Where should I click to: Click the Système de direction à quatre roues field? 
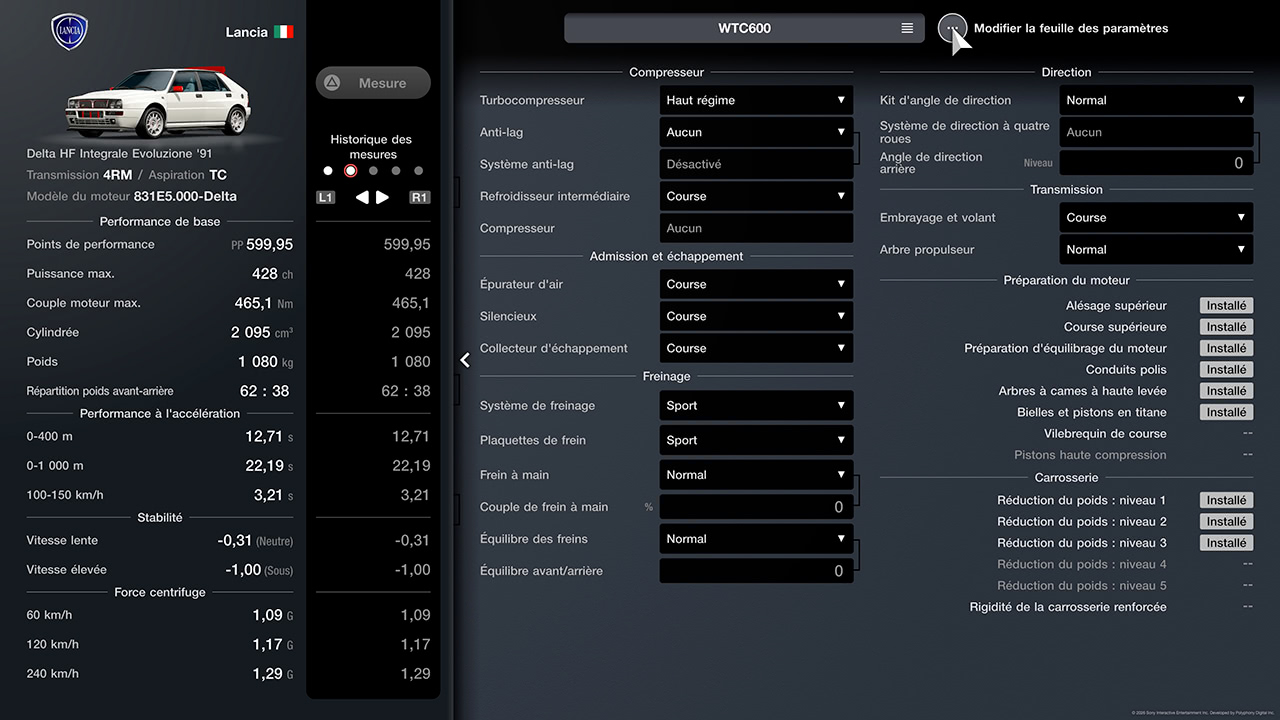tap(1156, 132)
